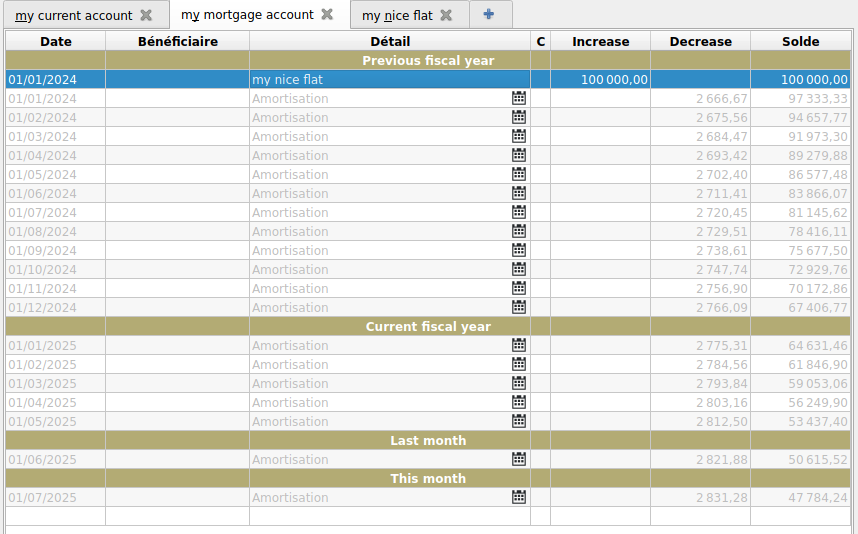Close the 'my current account' tab
The height and width of the screenshot is (534, 858).
point(146,15)
